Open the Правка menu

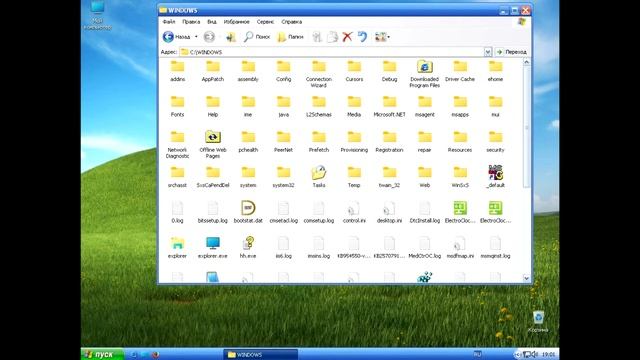191,22
